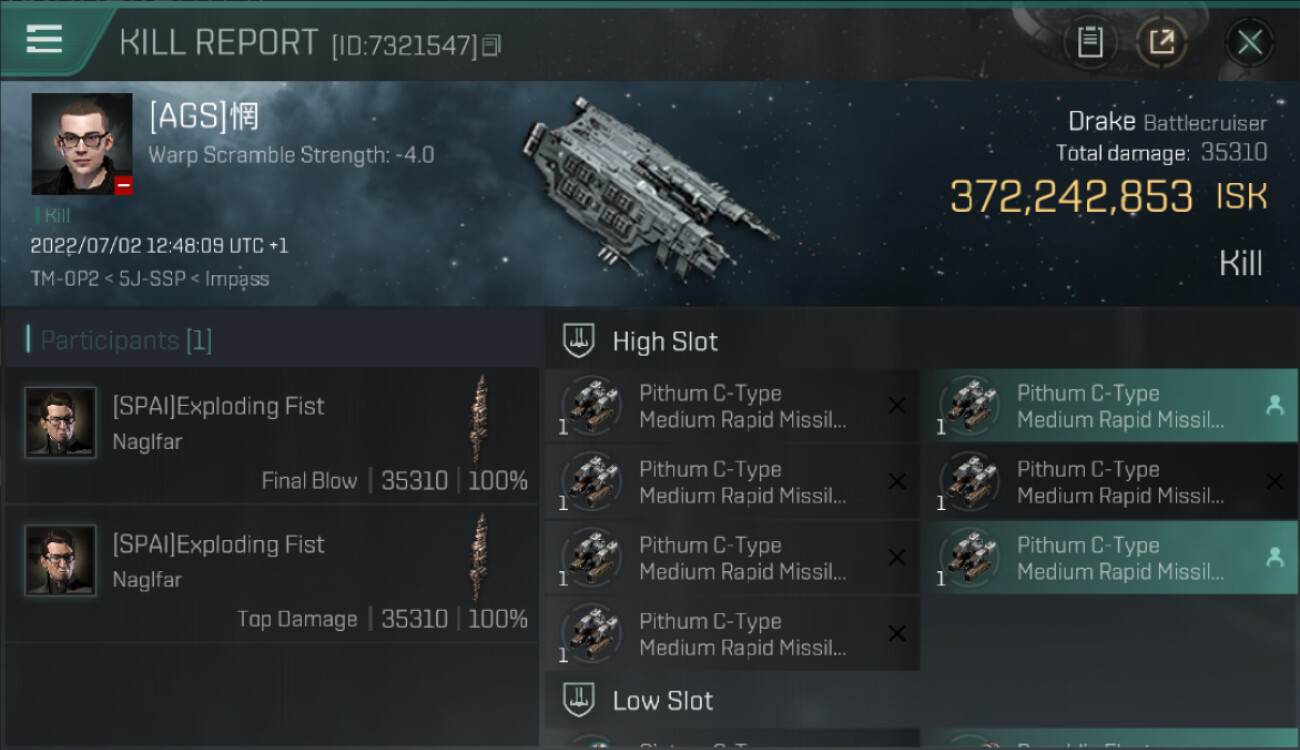Select the Top Damage Exploding Fist portrait

pos(61,560)
